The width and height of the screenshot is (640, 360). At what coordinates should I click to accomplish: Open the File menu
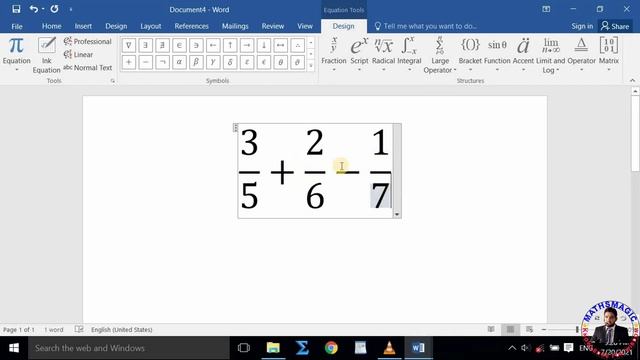(x=17, y=26)
